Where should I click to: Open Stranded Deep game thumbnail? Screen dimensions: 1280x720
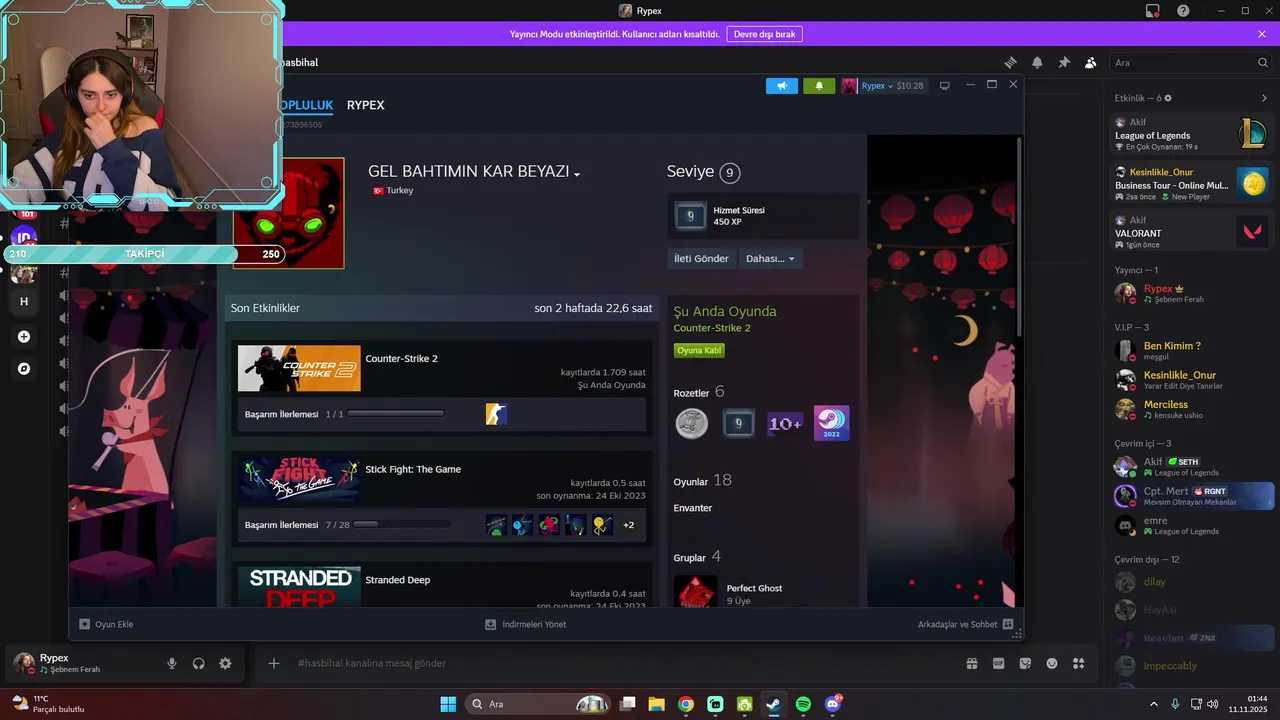(299, 585)
